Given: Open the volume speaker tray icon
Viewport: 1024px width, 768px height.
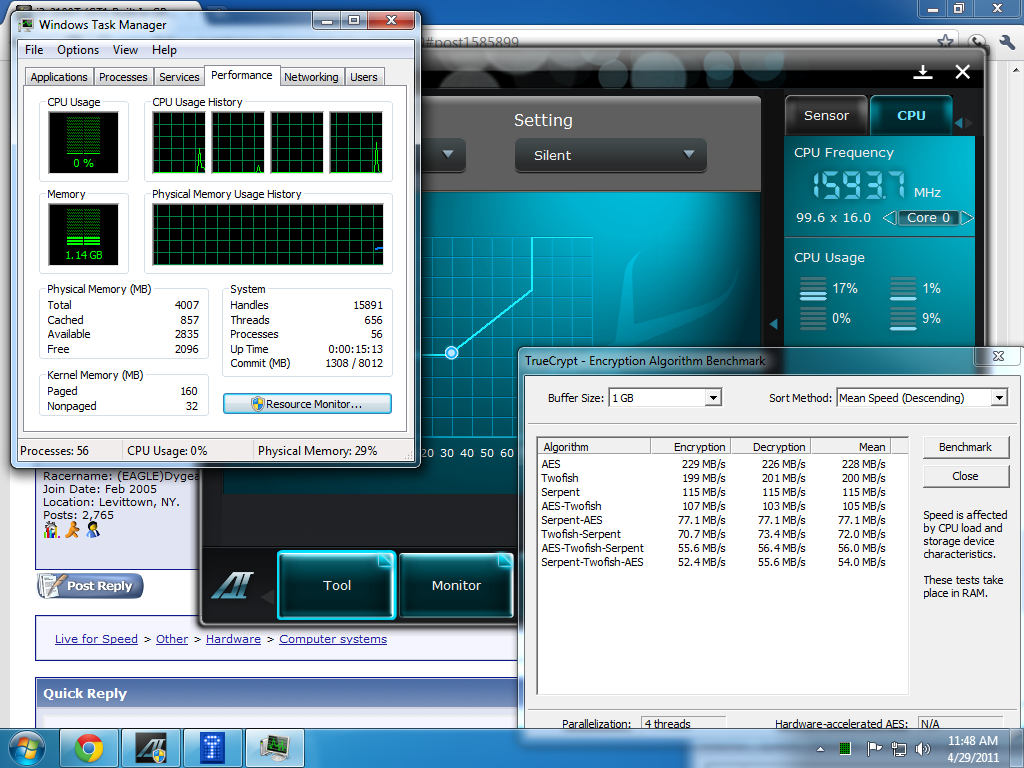Looking at the screenshot, I should click(x=922, y=749).
